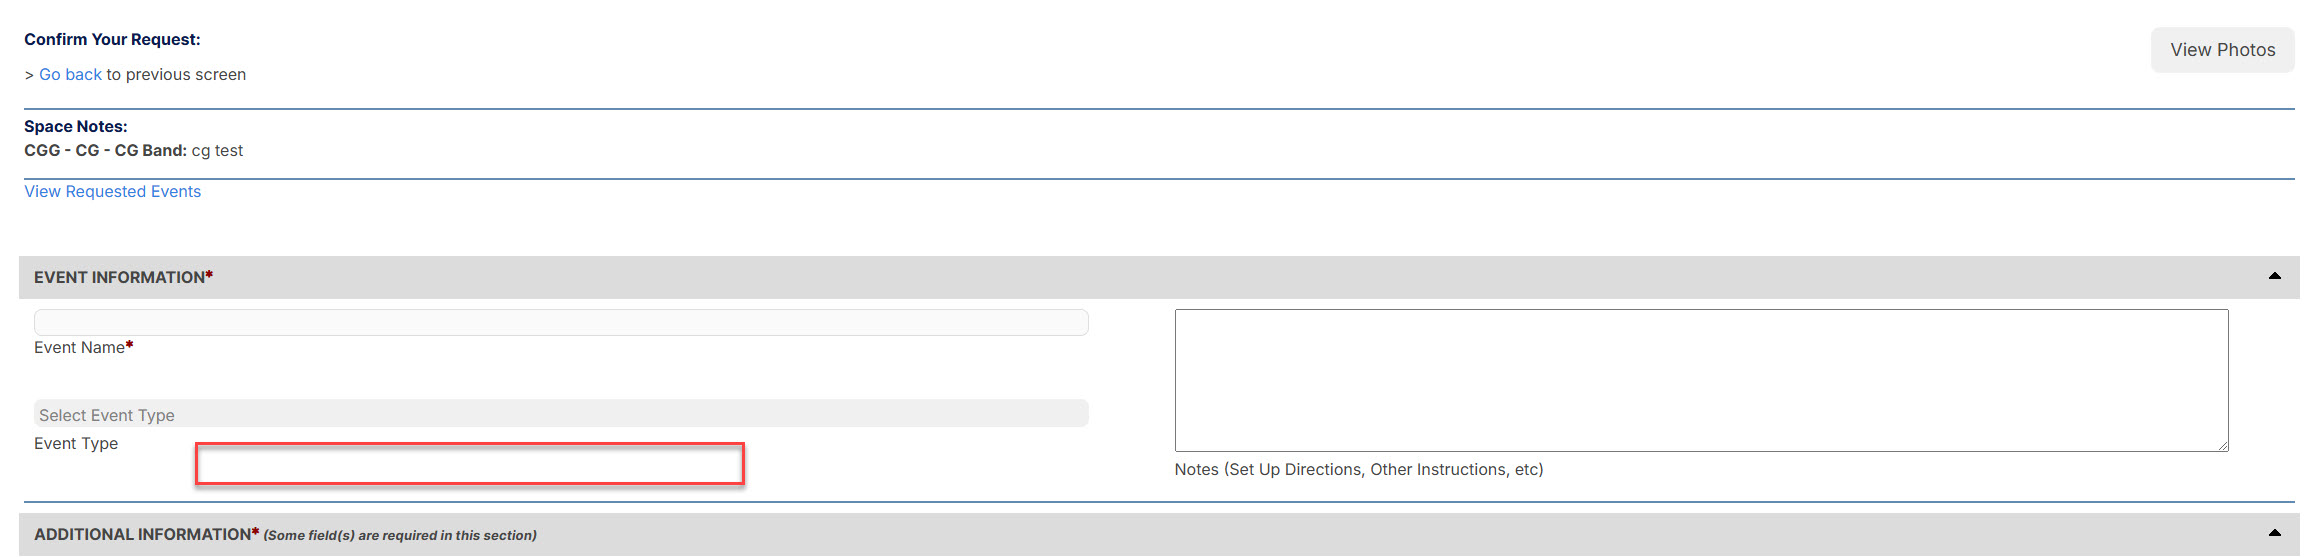Click the View Photos button
Viewport: 2308px width, 557px height.
pos(2222,50)
